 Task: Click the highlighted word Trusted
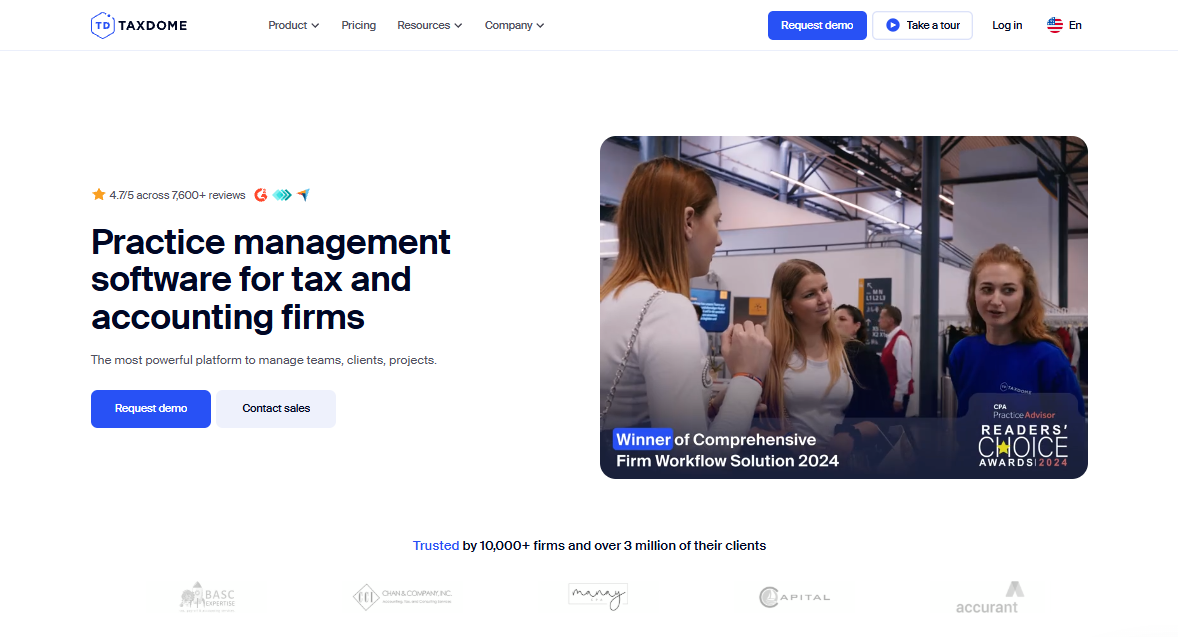coord(436,545)
